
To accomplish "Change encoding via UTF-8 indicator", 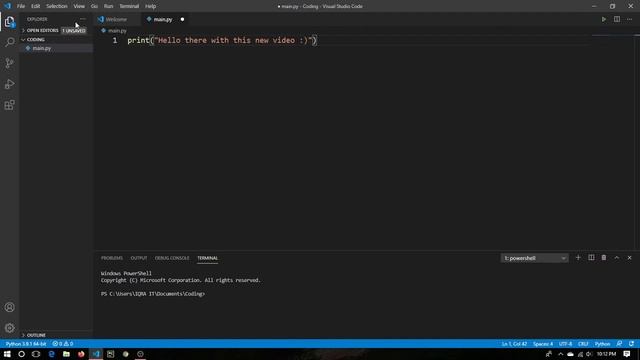I will [565, 344].
